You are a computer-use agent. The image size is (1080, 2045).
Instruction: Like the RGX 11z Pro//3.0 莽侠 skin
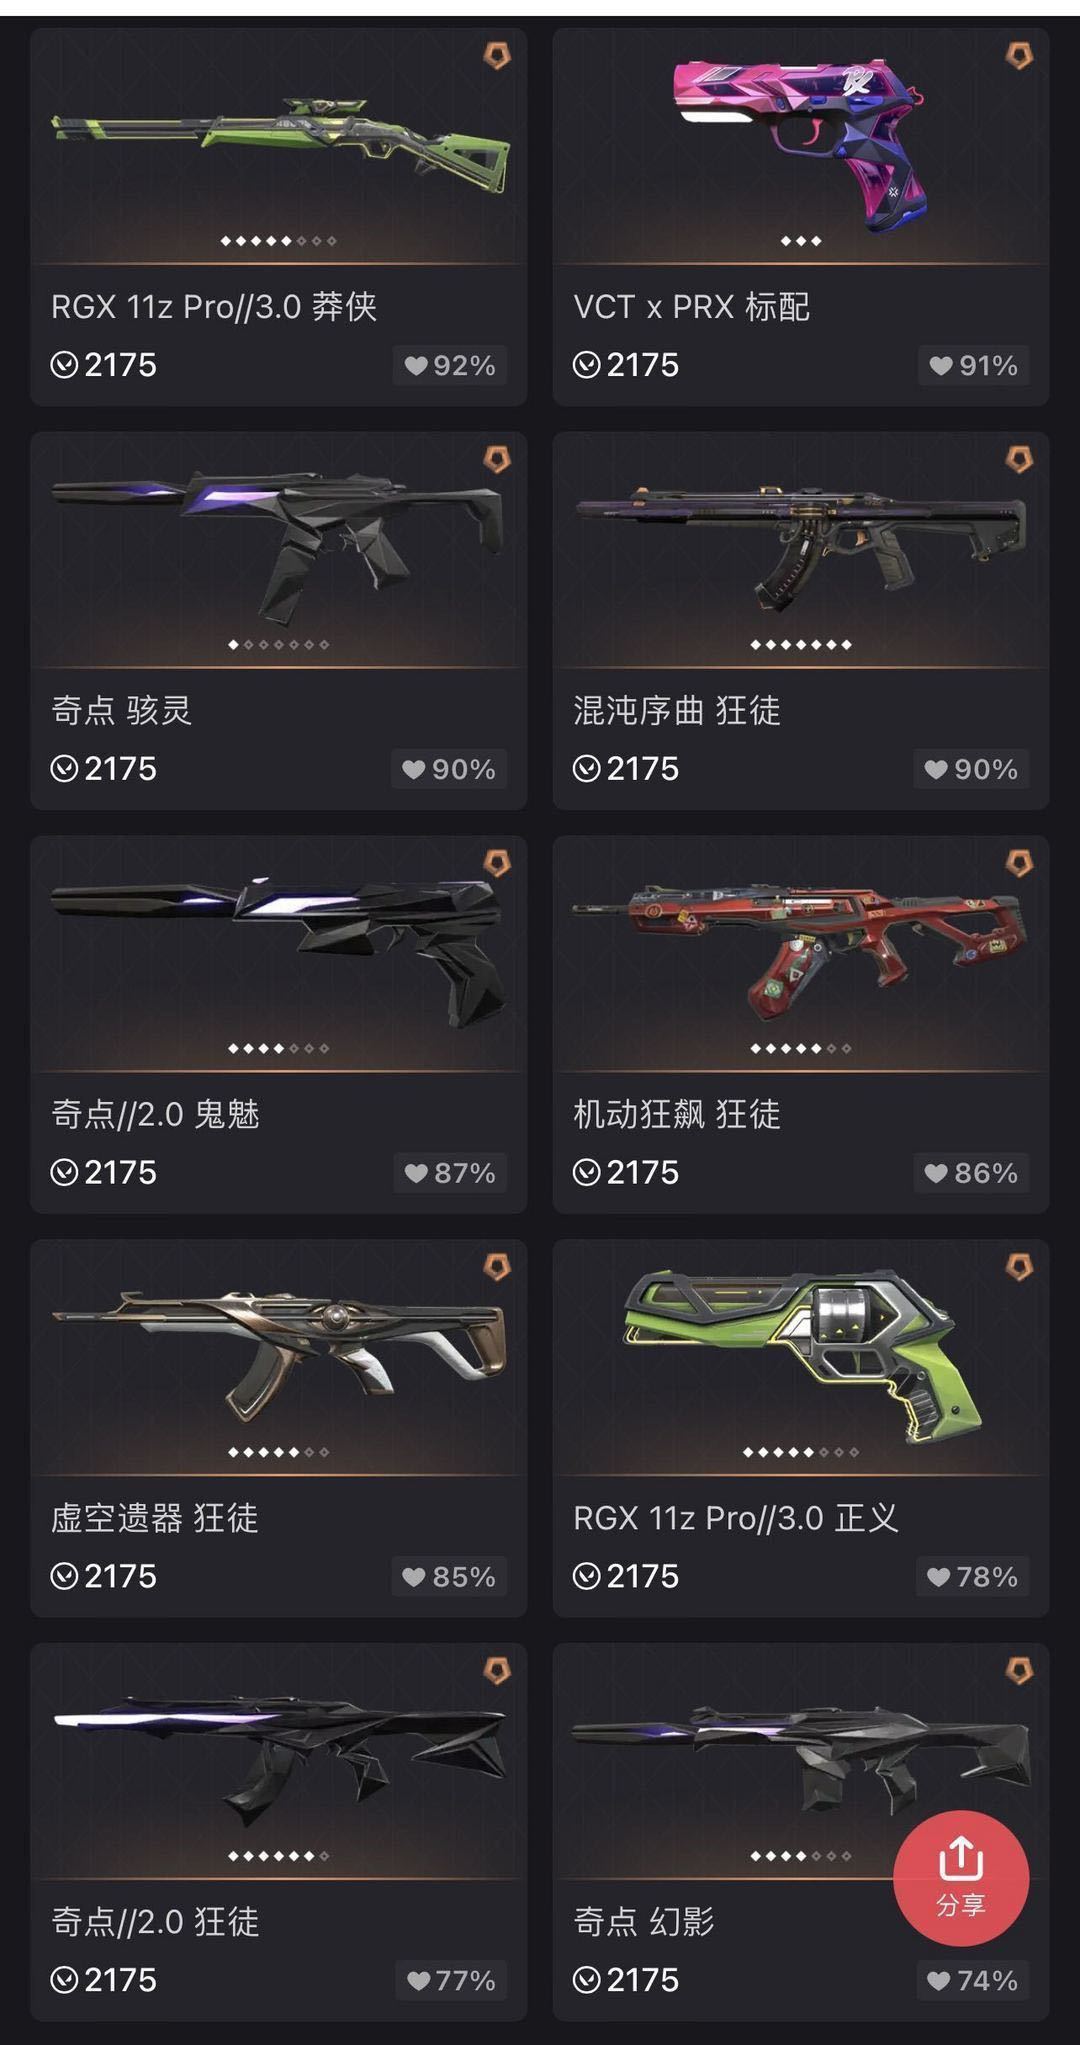click(x=449, y=366)
